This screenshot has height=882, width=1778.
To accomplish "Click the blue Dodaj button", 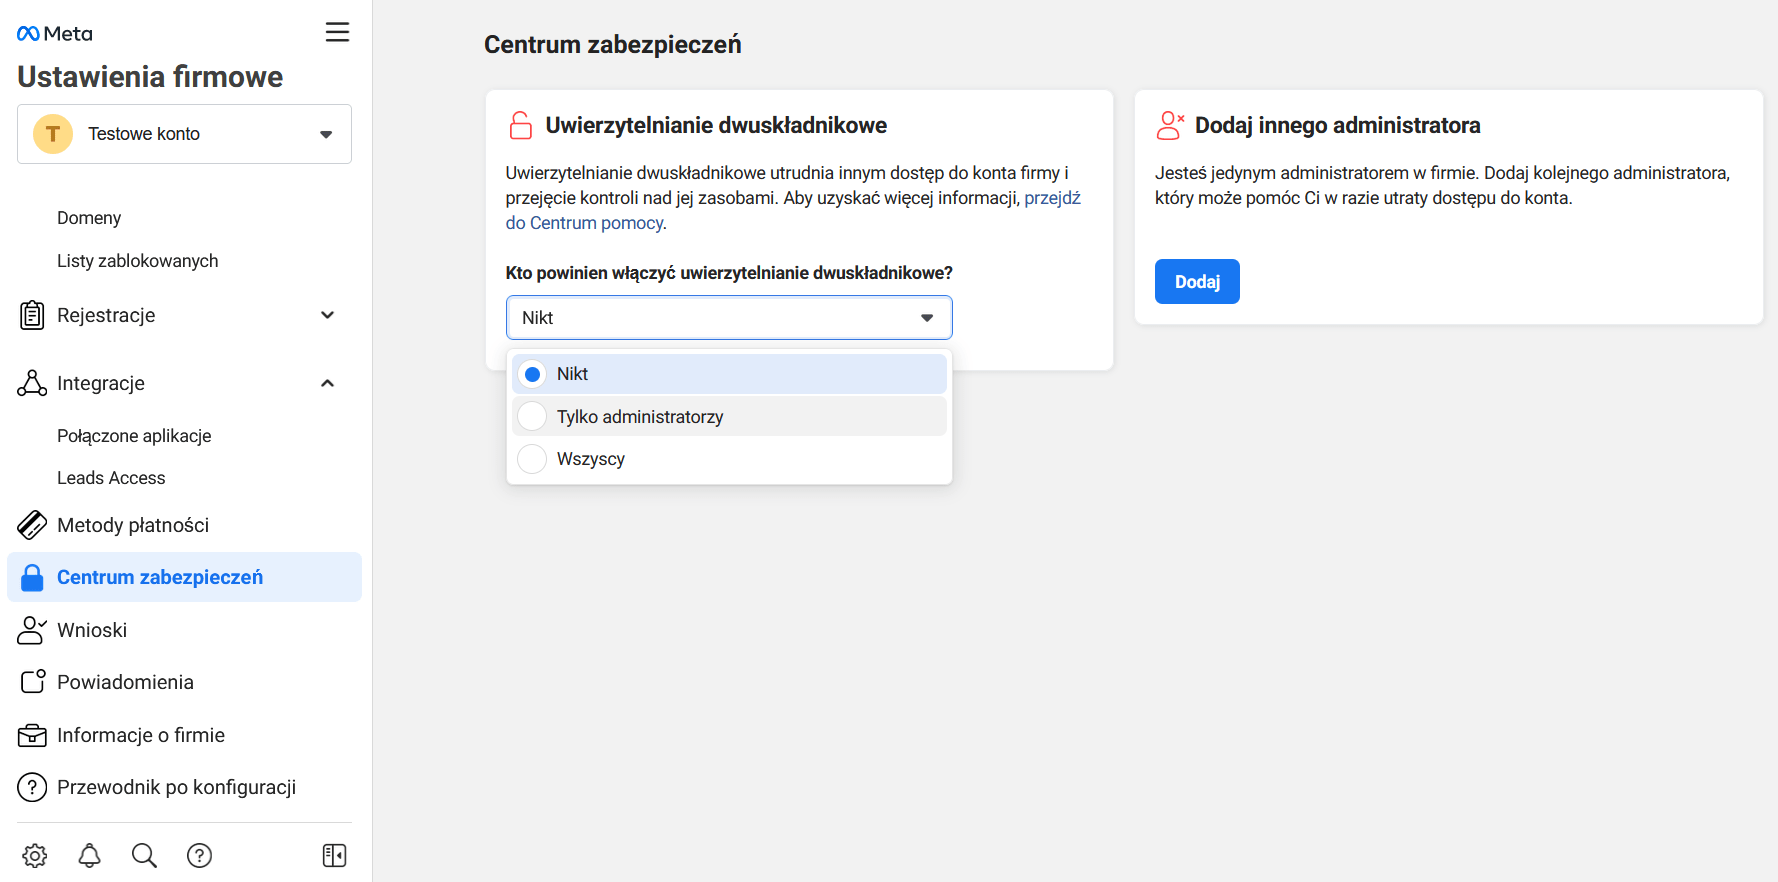I will pyautogui.click(x=1197, y=282).
